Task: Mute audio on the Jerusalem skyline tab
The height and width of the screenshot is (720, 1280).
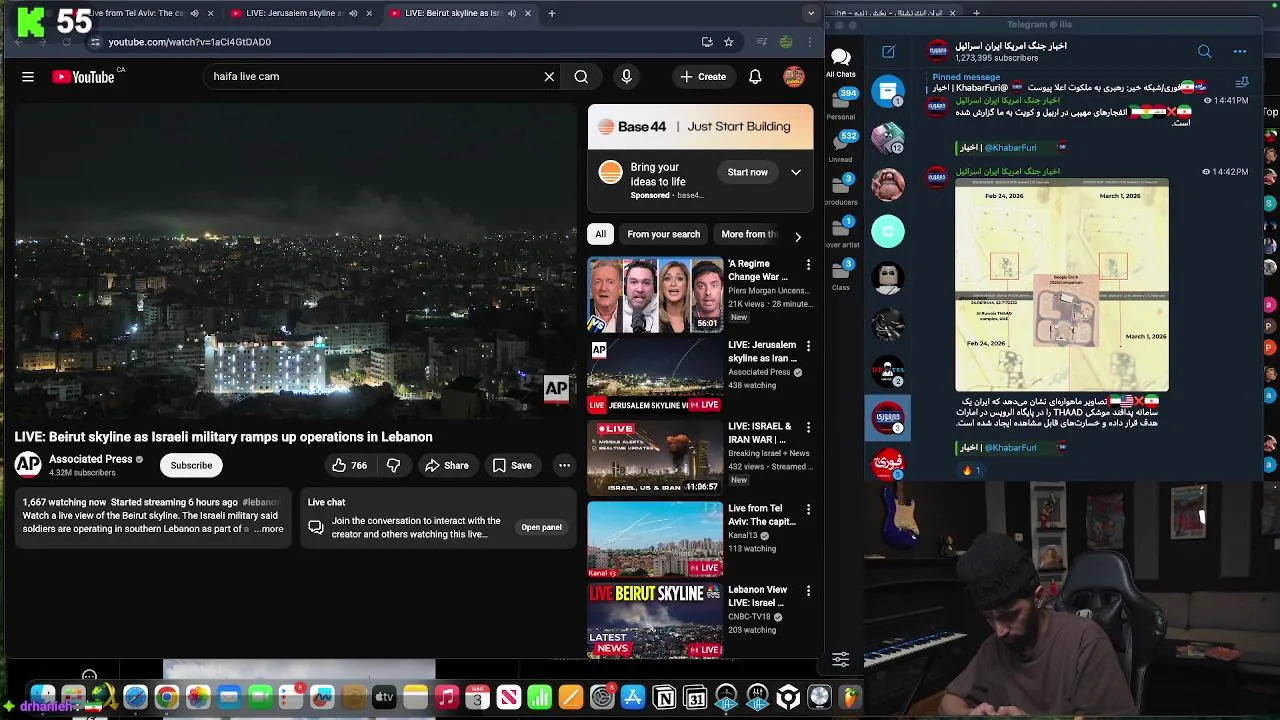Action: pos(353,13)
